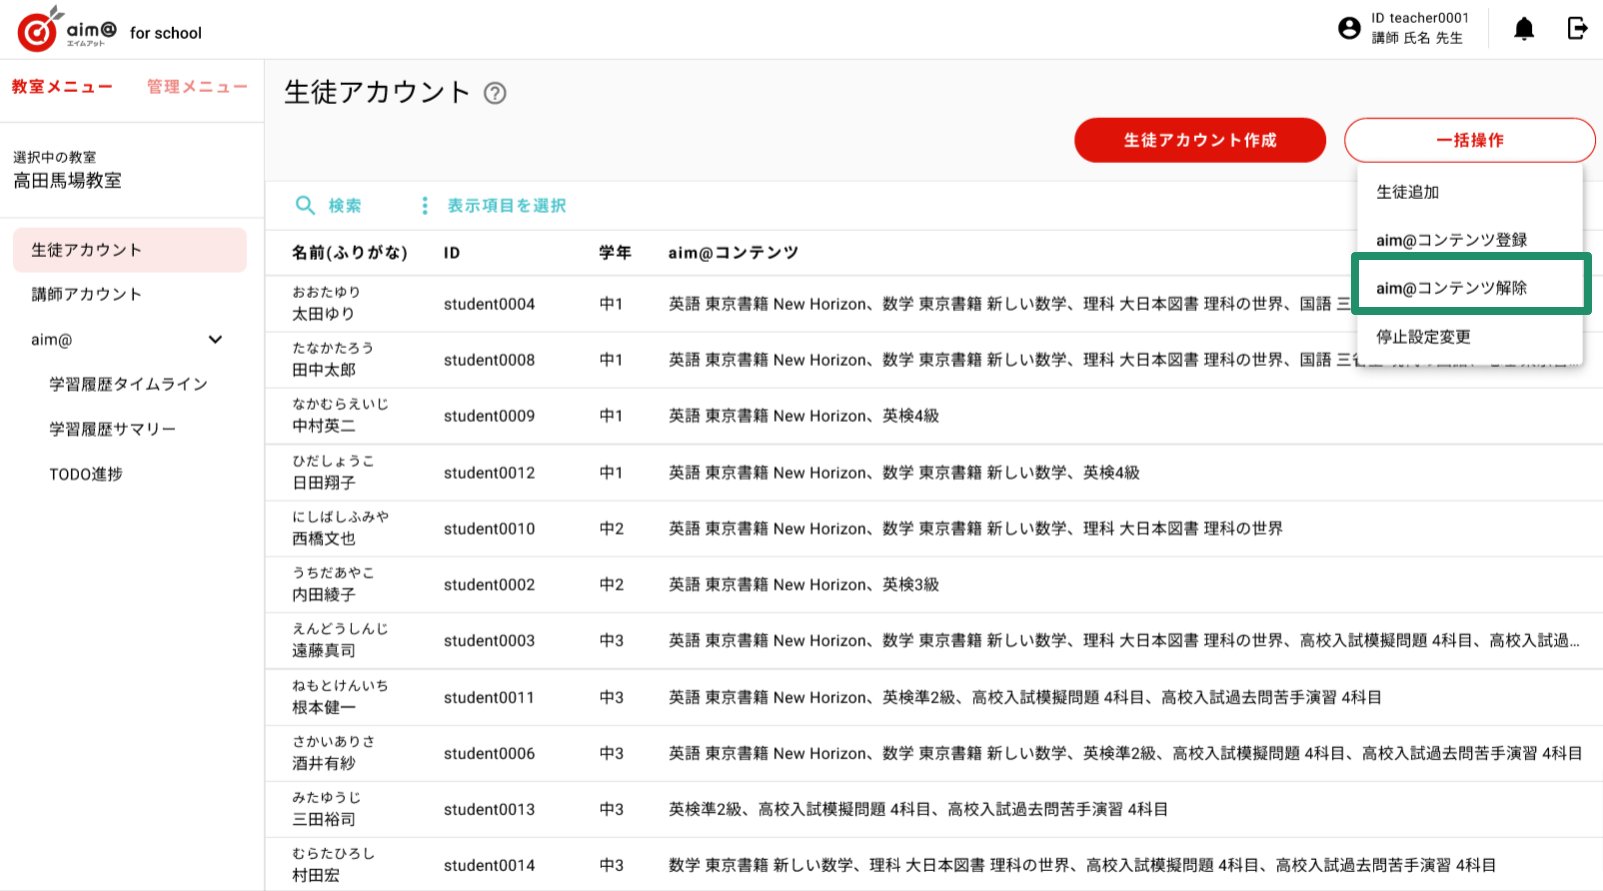Click the search magnifier icon

(x=305, y=205)
